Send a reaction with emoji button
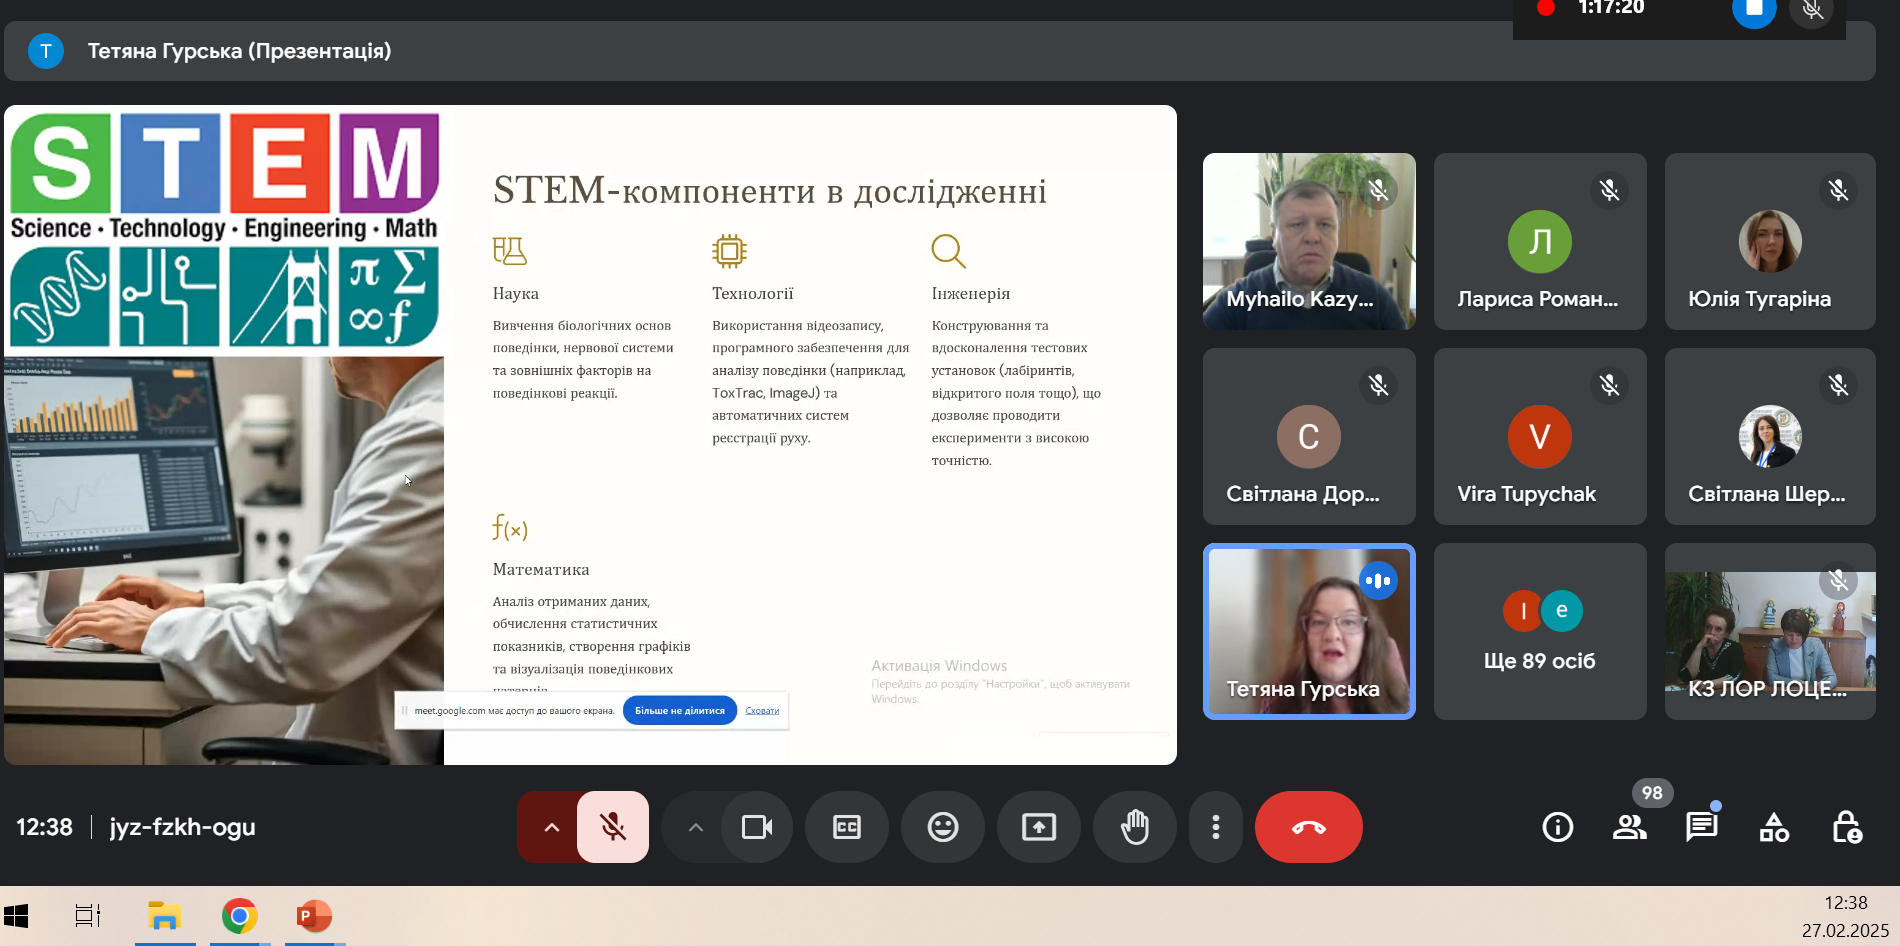 (x=942, y=827)
